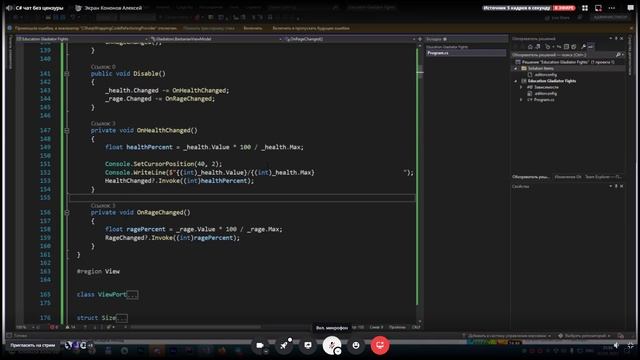Click method name OnHealthChanged in line 147

point(164,131)
